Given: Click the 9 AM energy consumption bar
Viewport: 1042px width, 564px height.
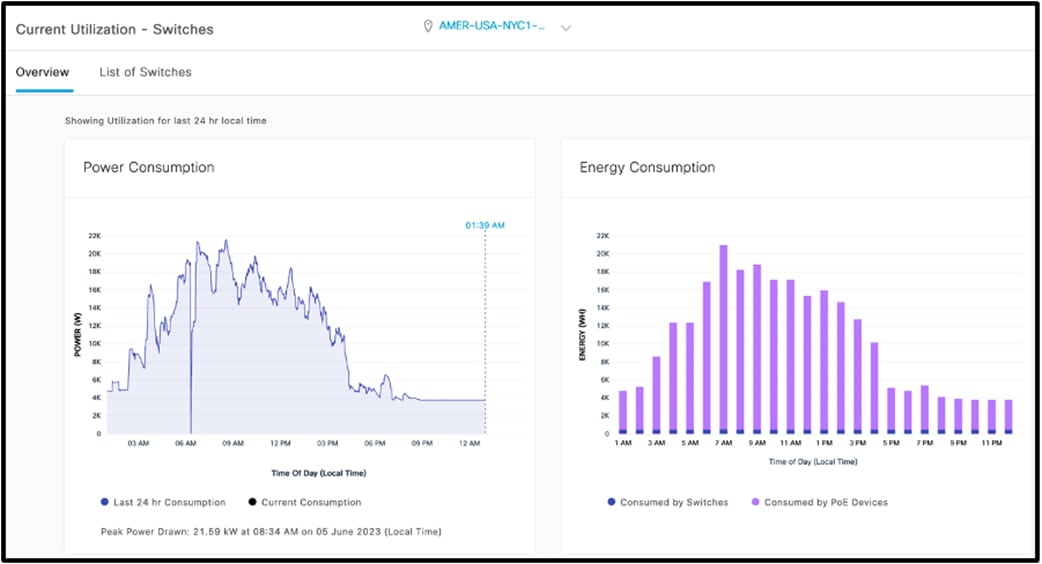Looking at the screenshot, I should 757,350.
